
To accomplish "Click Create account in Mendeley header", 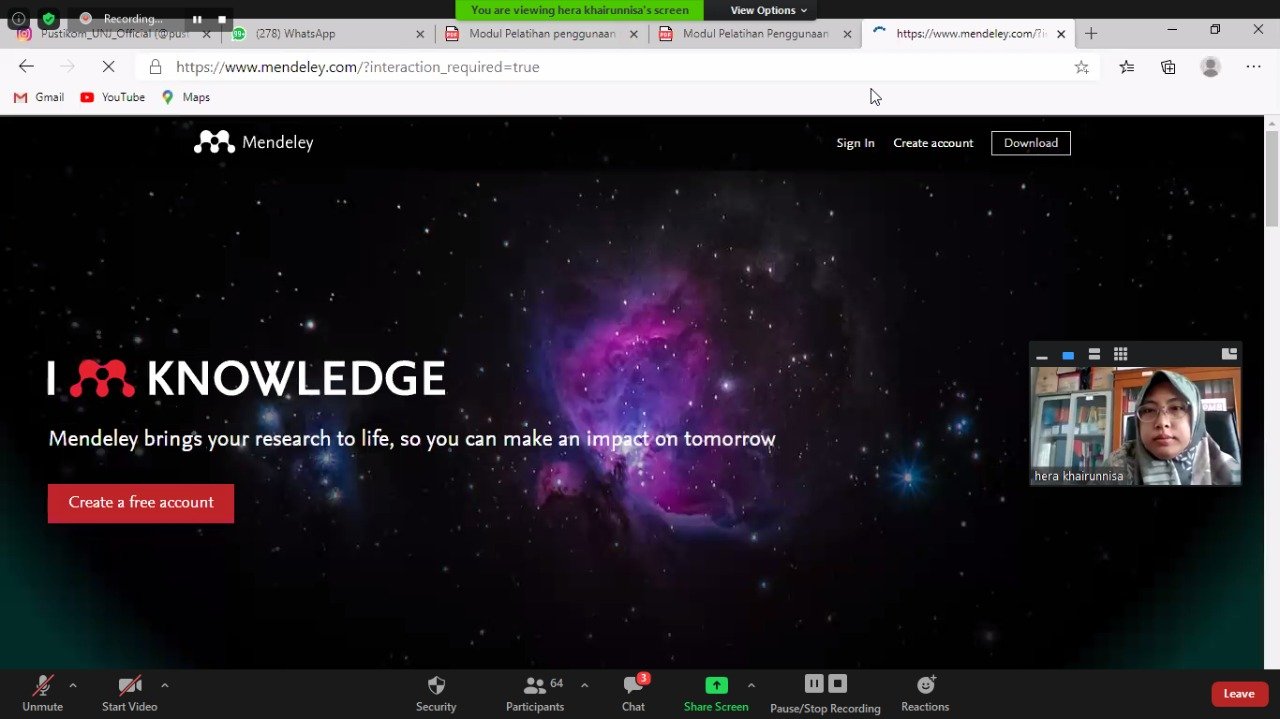I will 933,143.
